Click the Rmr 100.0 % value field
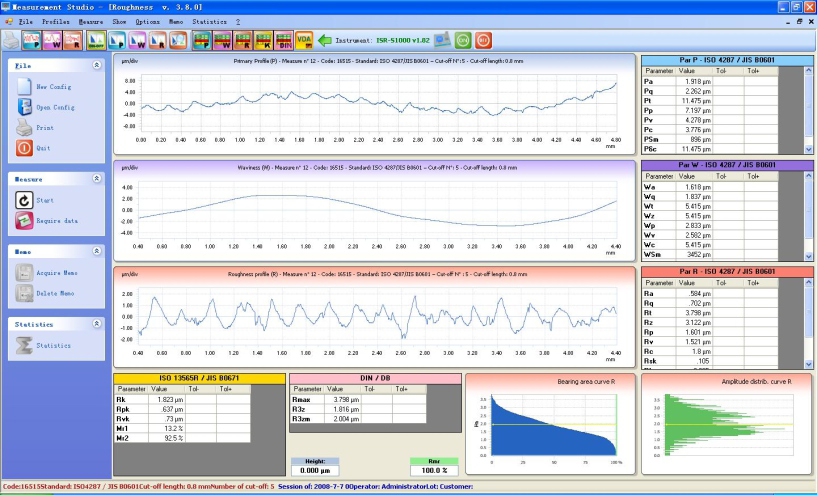 coord(433,469)
